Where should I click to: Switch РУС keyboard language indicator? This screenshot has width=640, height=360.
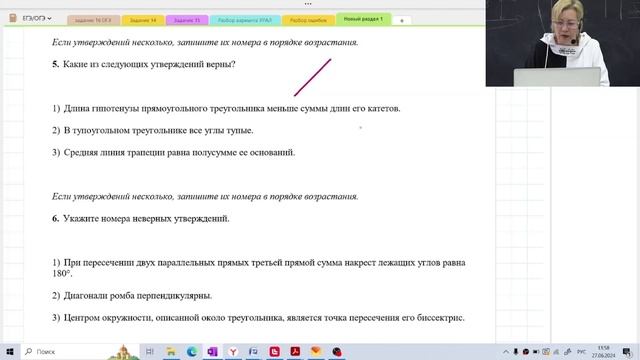[x=581, y=352]
